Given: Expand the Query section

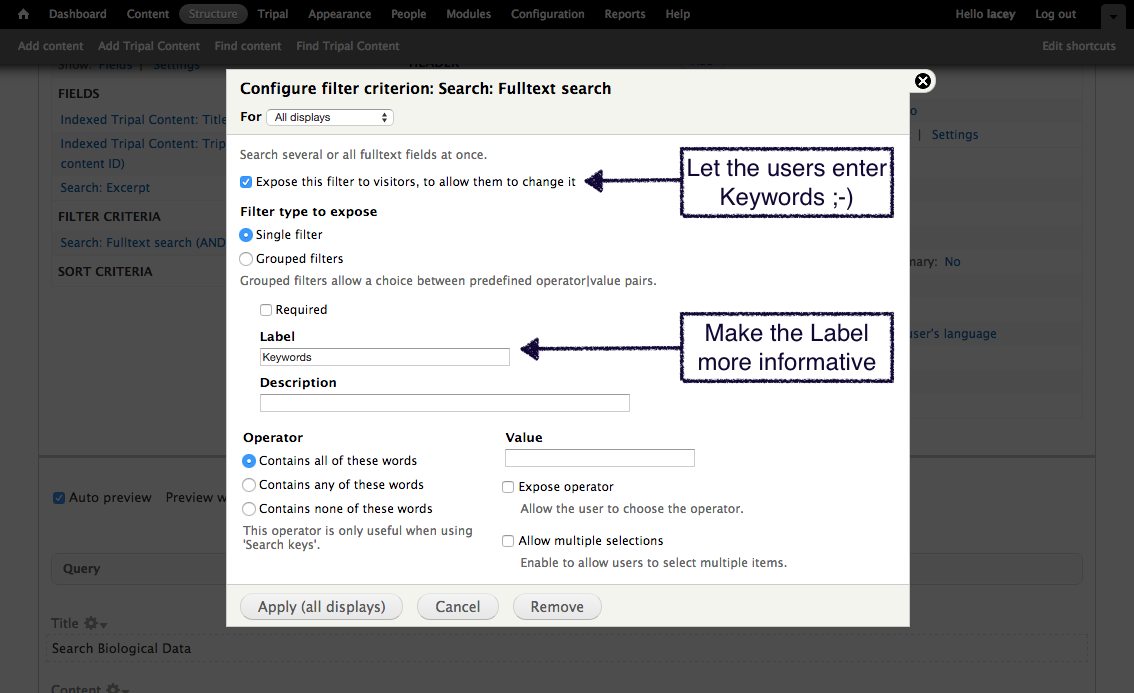Looking at the screenshot, I should [82, 569].
